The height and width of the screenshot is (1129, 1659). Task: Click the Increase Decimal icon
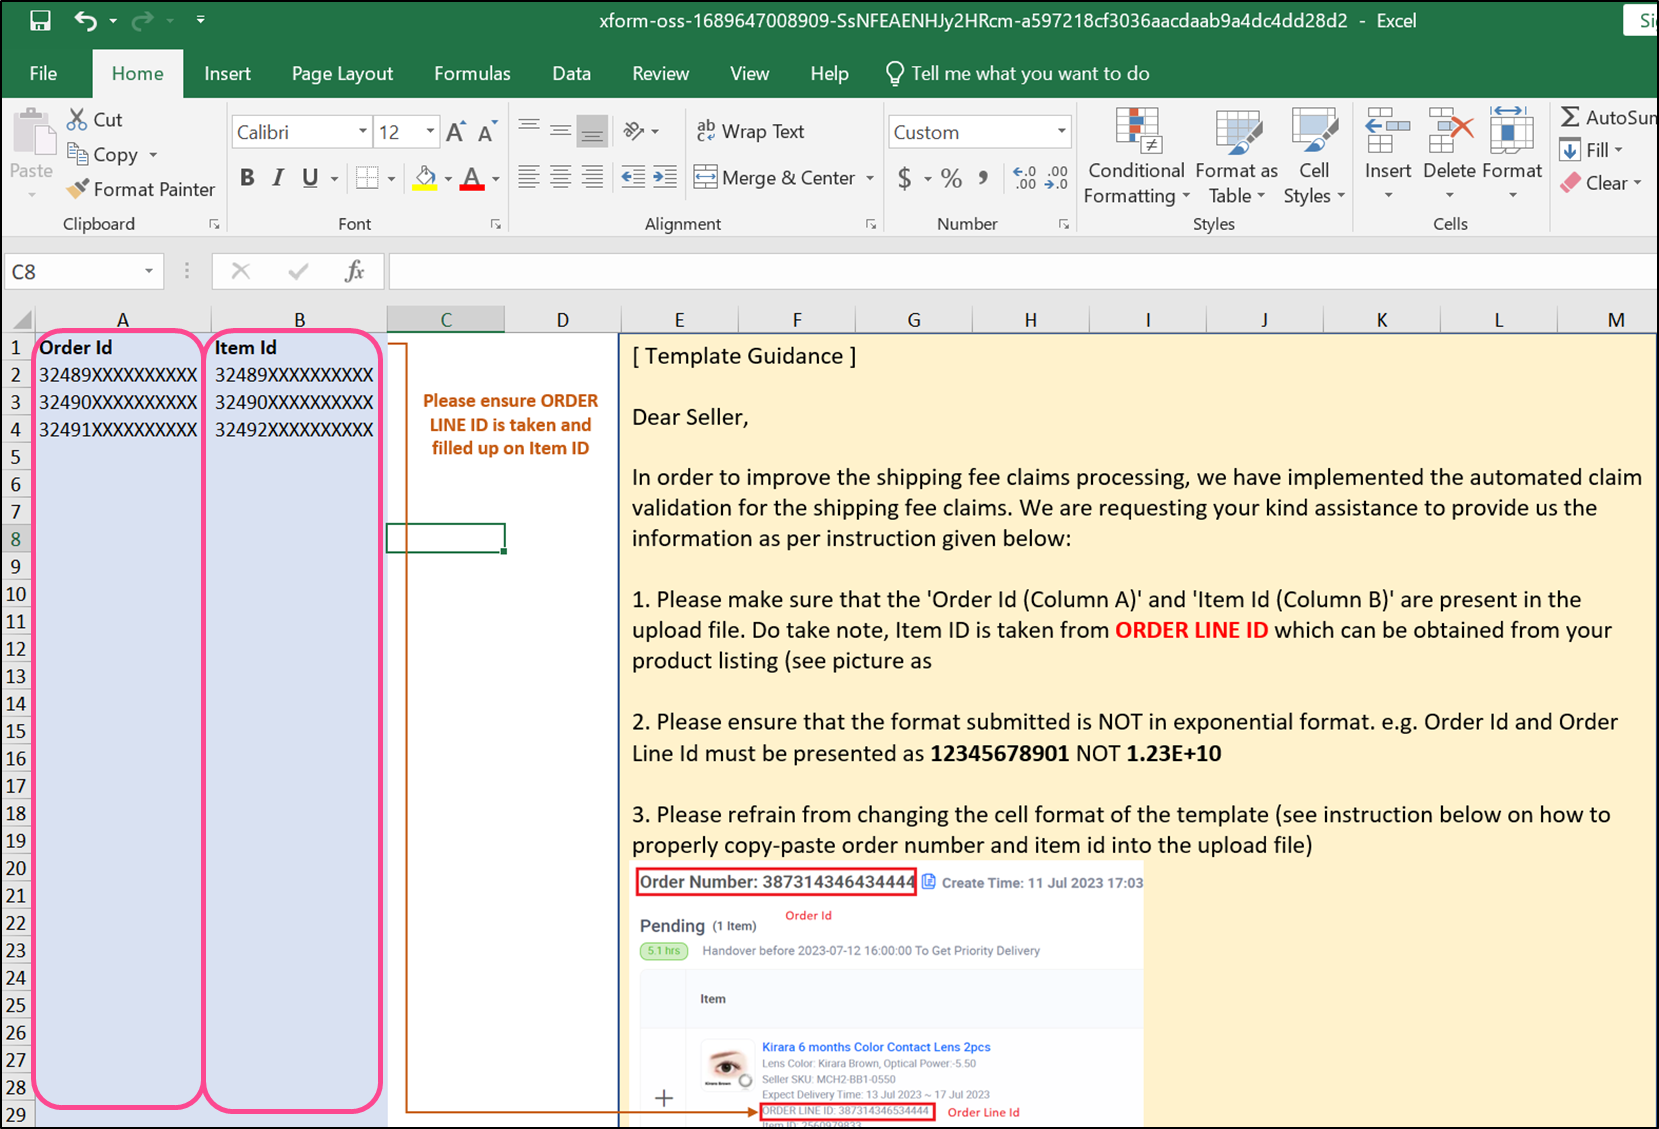pos(1024,177)
